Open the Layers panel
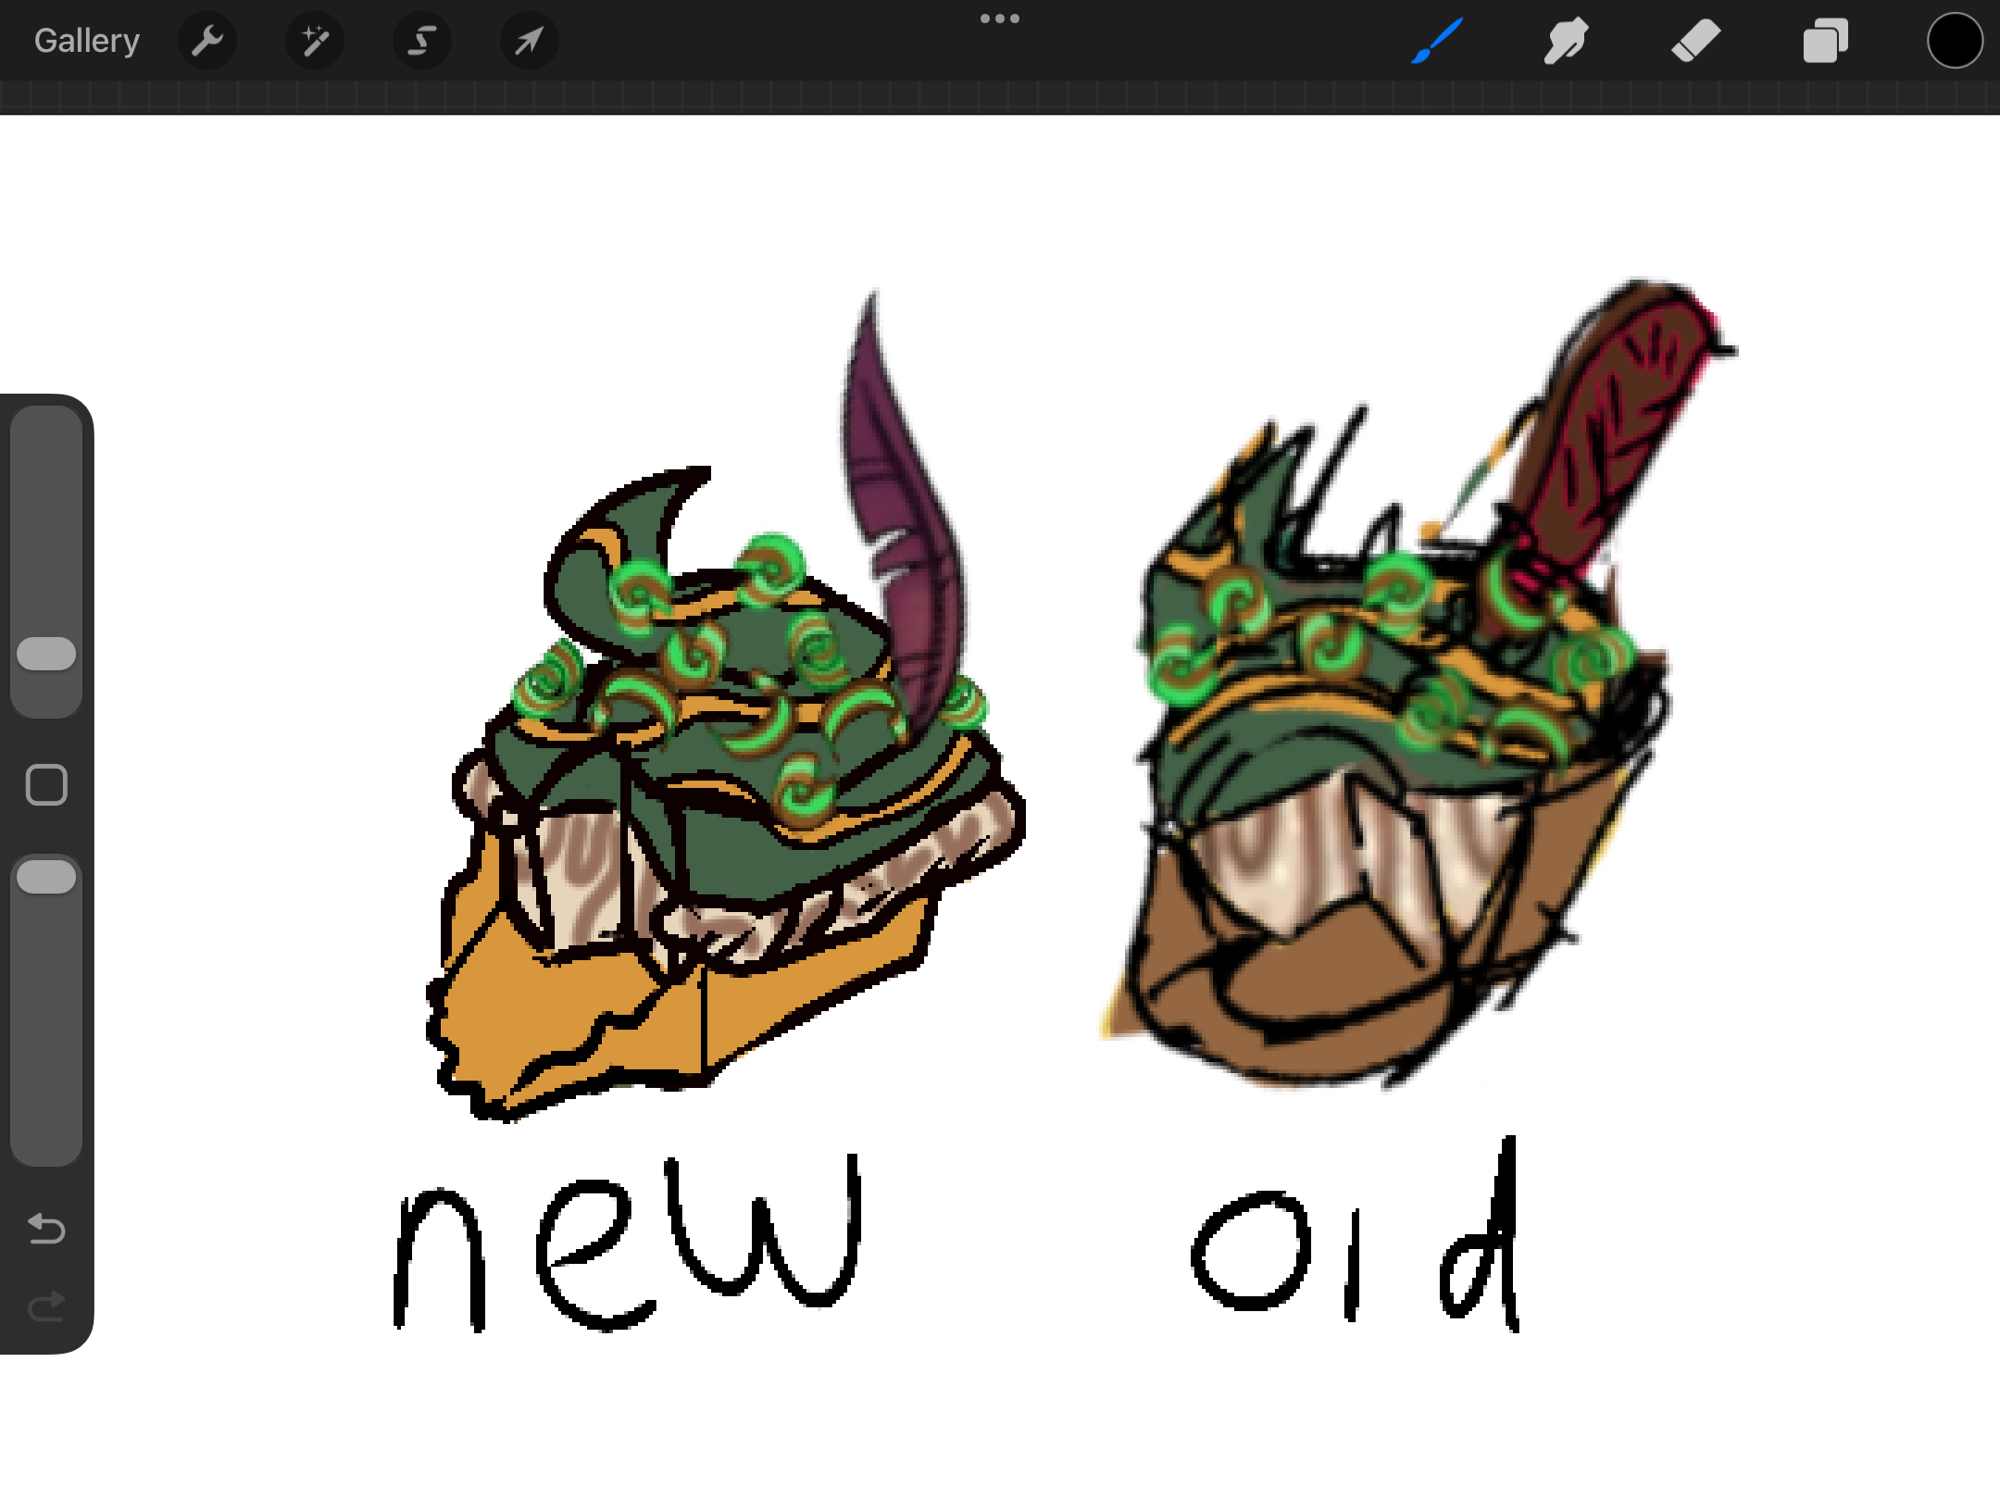Viewport: 2000px width, 1500px height. [1824, 41]
